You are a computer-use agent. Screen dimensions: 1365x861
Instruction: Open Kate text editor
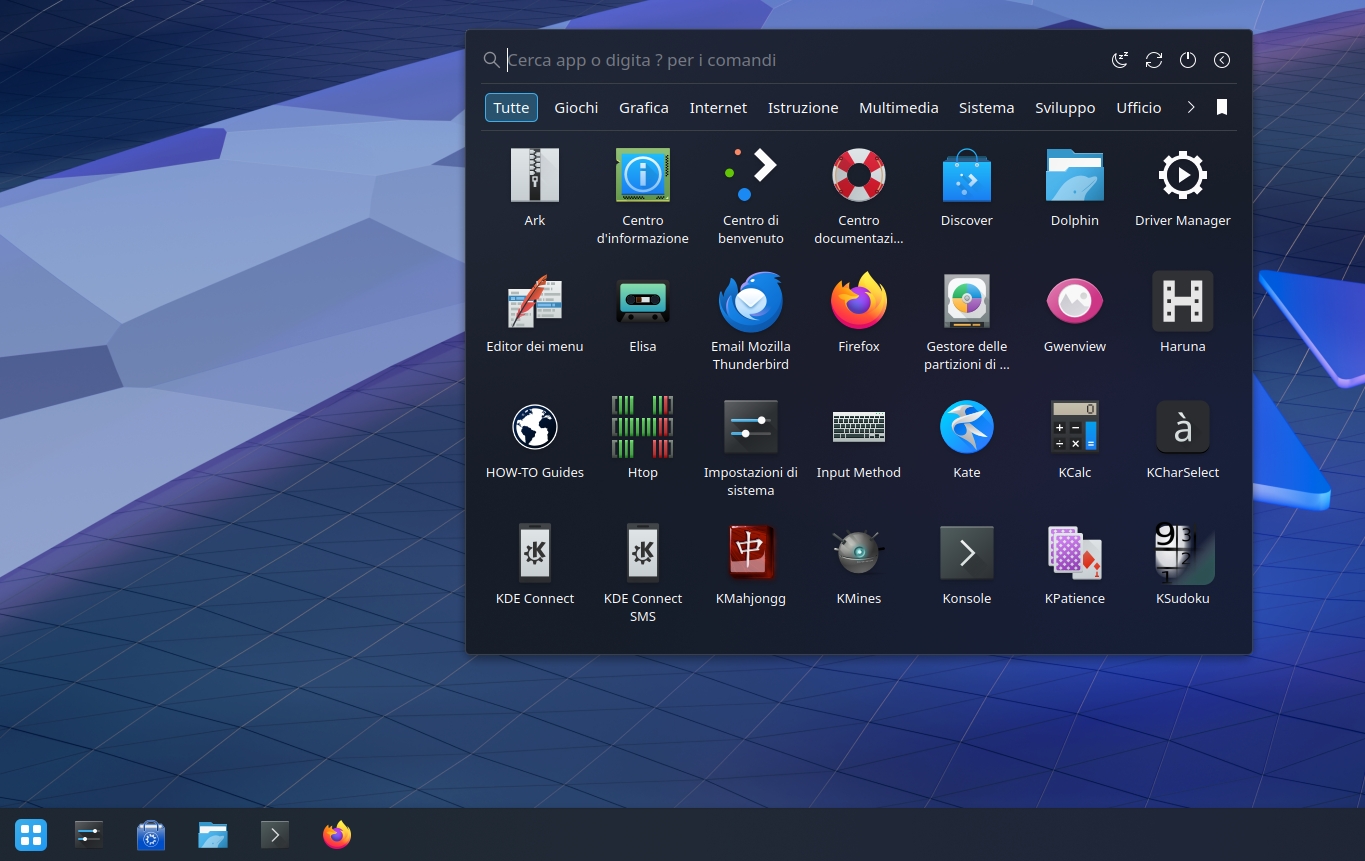pos(967,440)
